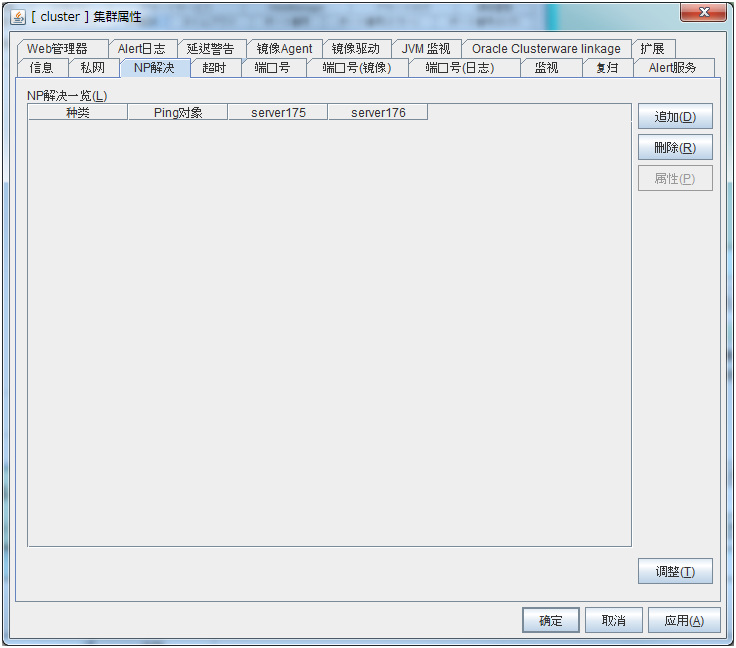This screenshot has height=648, width=736.
Task: Select the 延迟警告 tab
Action: (210, 48)
